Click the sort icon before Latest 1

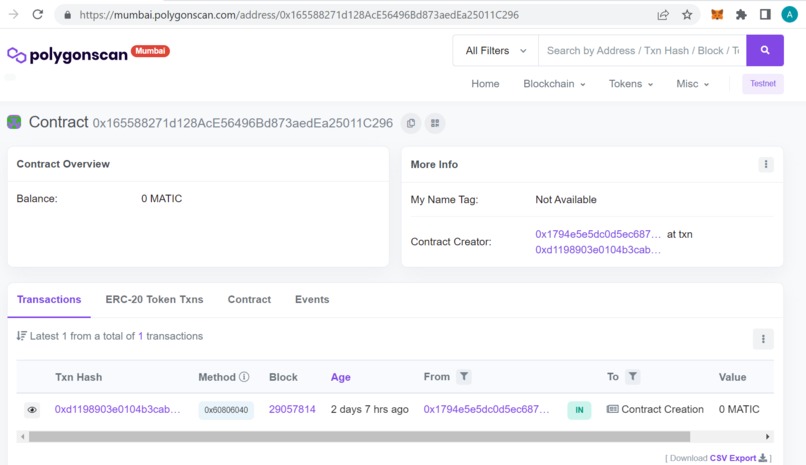click(x=21, y=336)
